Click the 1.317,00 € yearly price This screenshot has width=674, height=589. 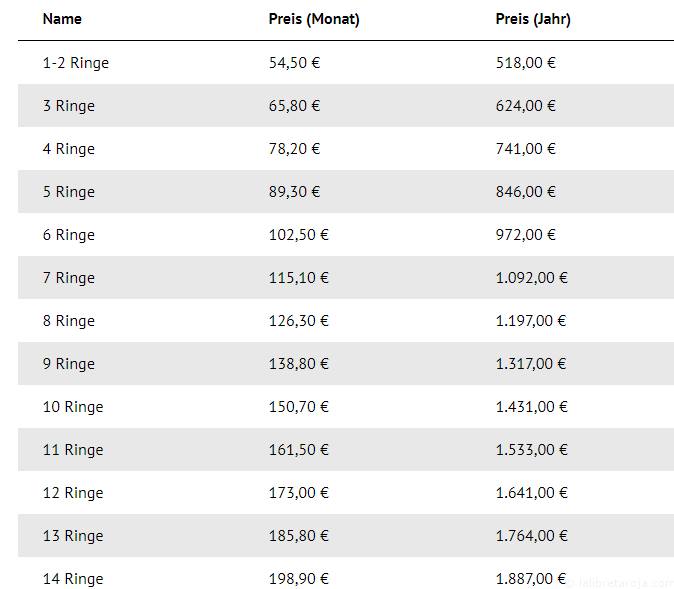[x=532, y=364]
